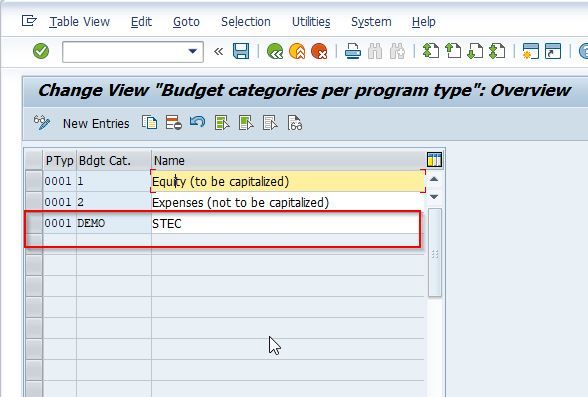The height and width of the screenshot is (397, 588).
Task: Click the select-all corner cell of table
Action: [34, 160]
